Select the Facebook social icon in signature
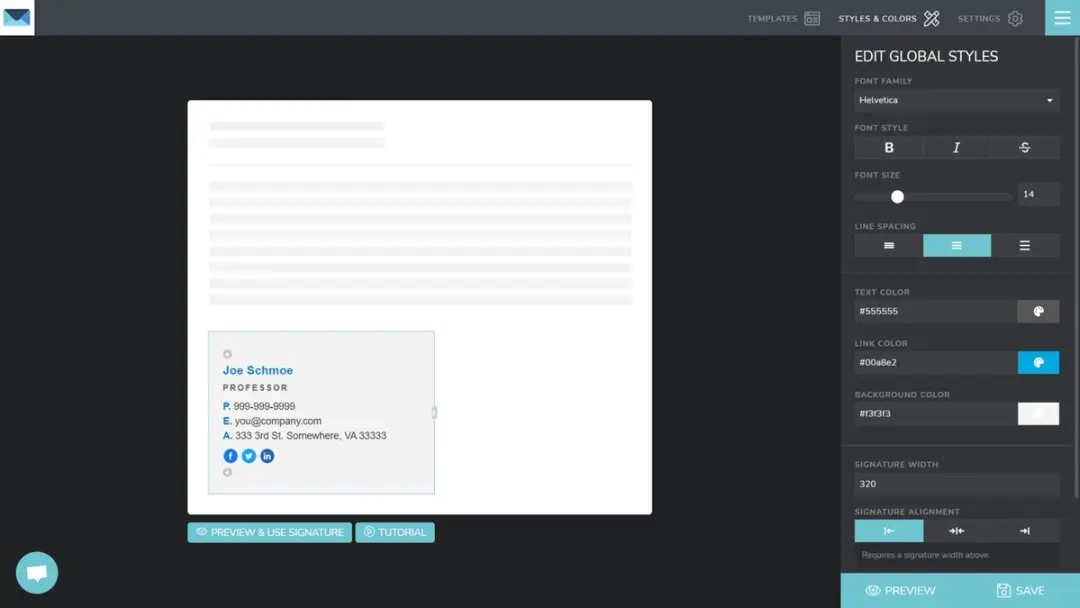1080x608 pixels. click(x=230, y=455)
